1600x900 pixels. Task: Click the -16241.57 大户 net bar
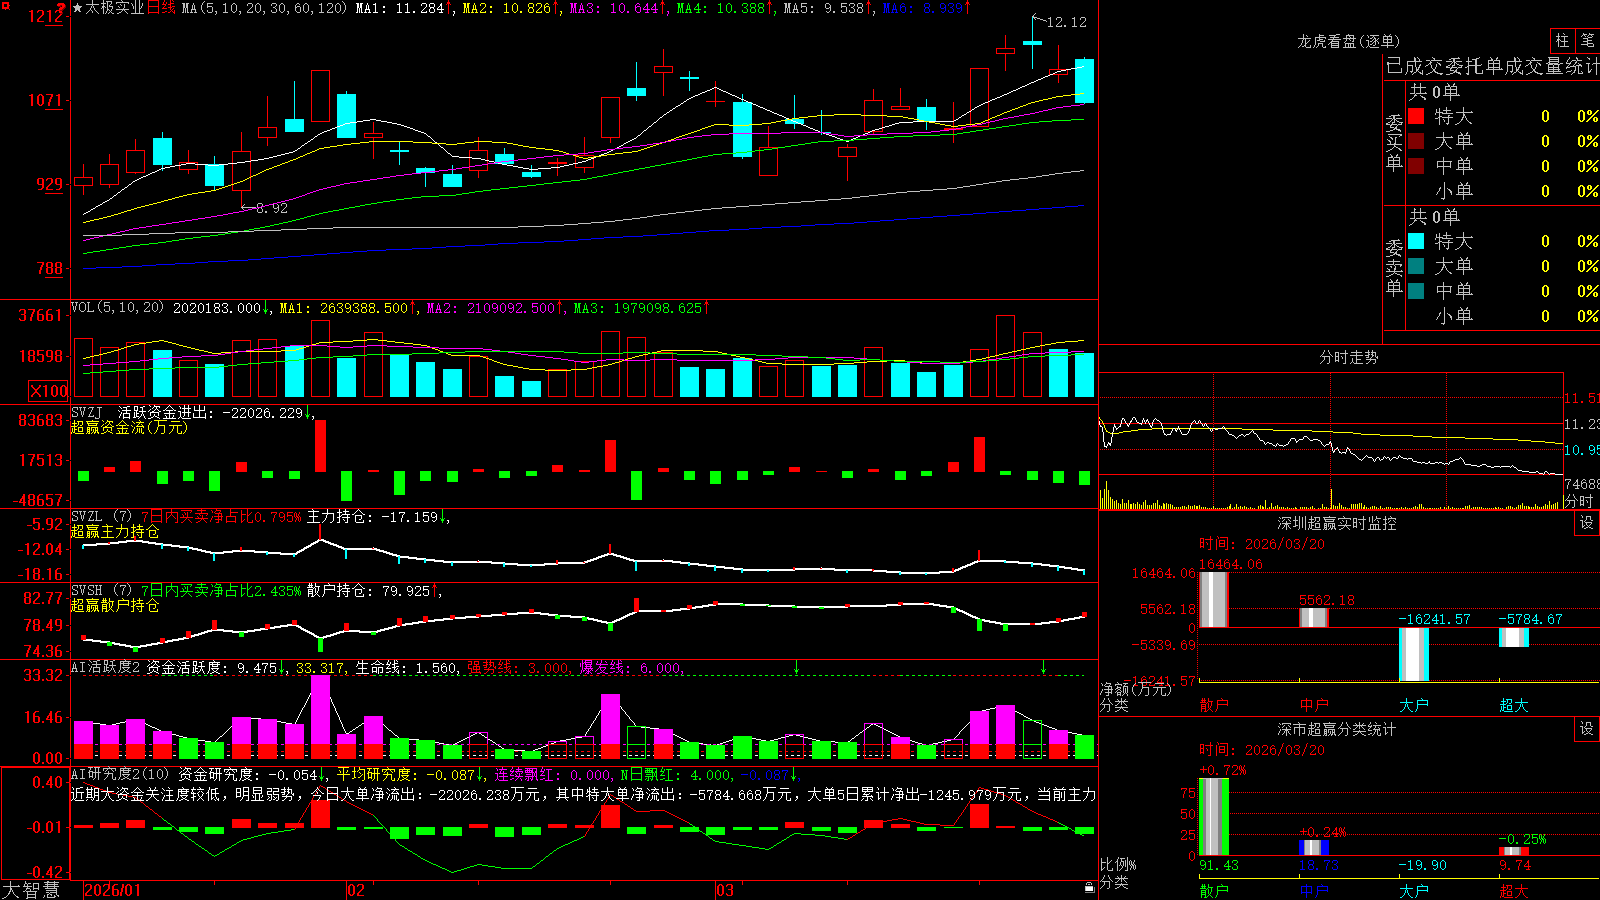(x=1414, y=654)
